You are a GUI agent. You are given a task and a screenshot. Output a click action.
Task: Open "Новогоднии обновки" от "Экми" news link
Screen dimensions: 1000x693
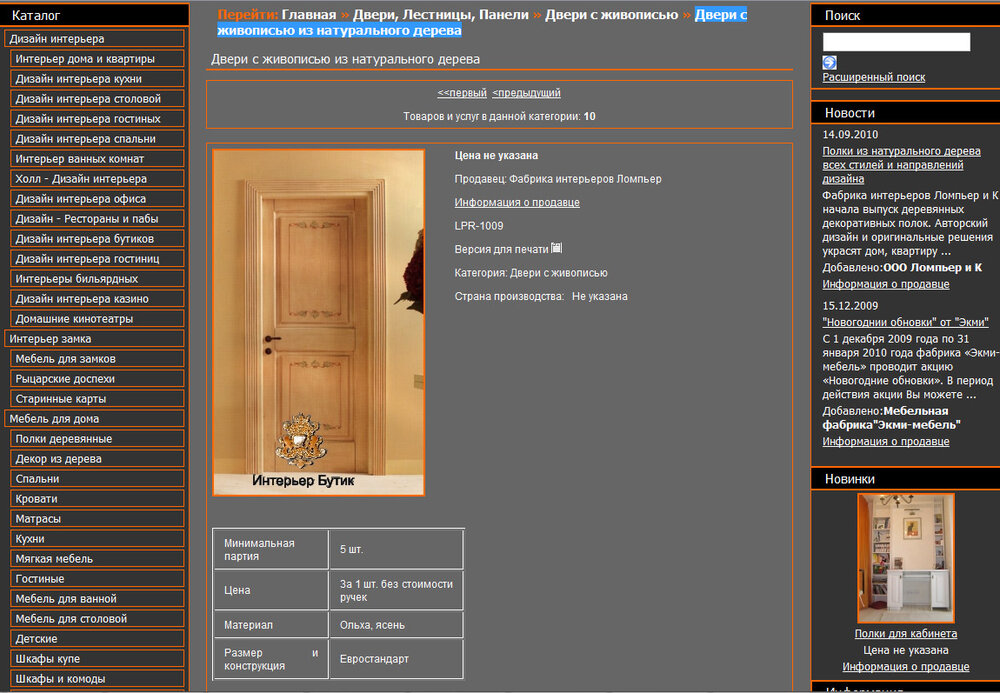(x=905, y=322)
